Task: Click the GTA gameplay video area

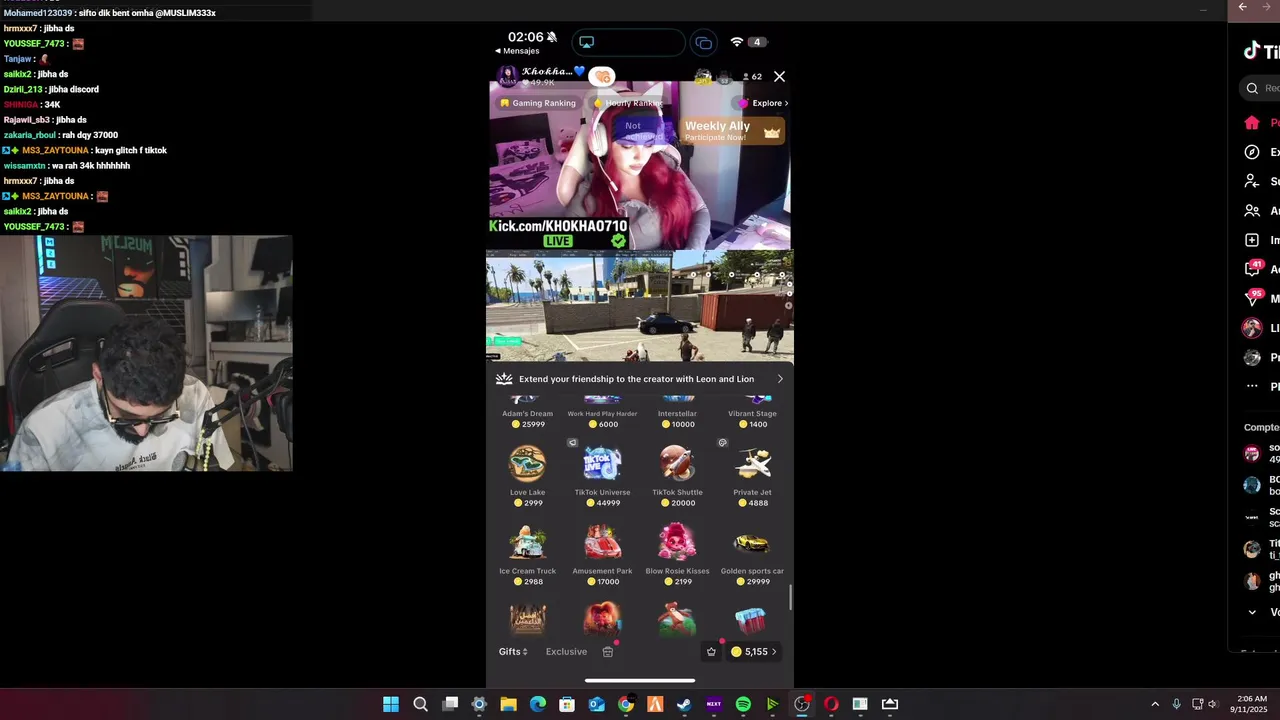Action: [x=640, y=305]
